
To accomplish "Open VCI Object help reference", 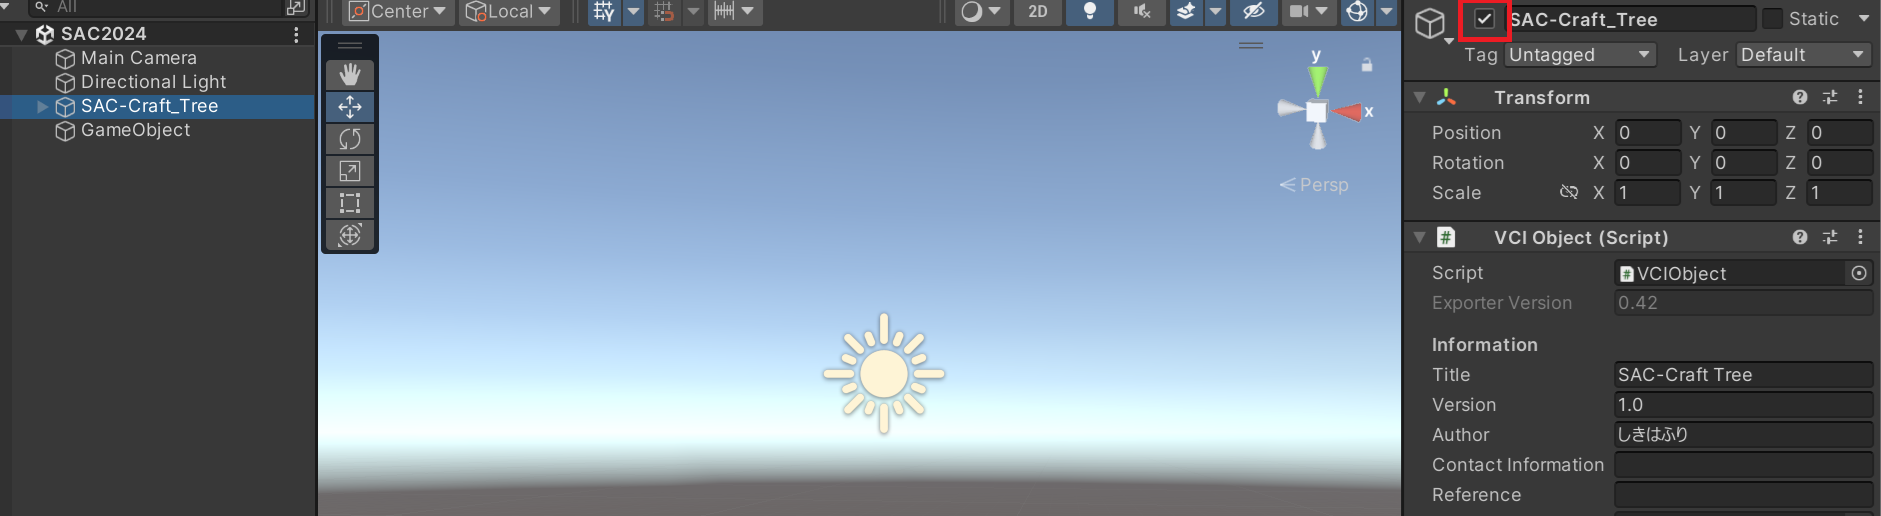I will [x=1800, y=237].
